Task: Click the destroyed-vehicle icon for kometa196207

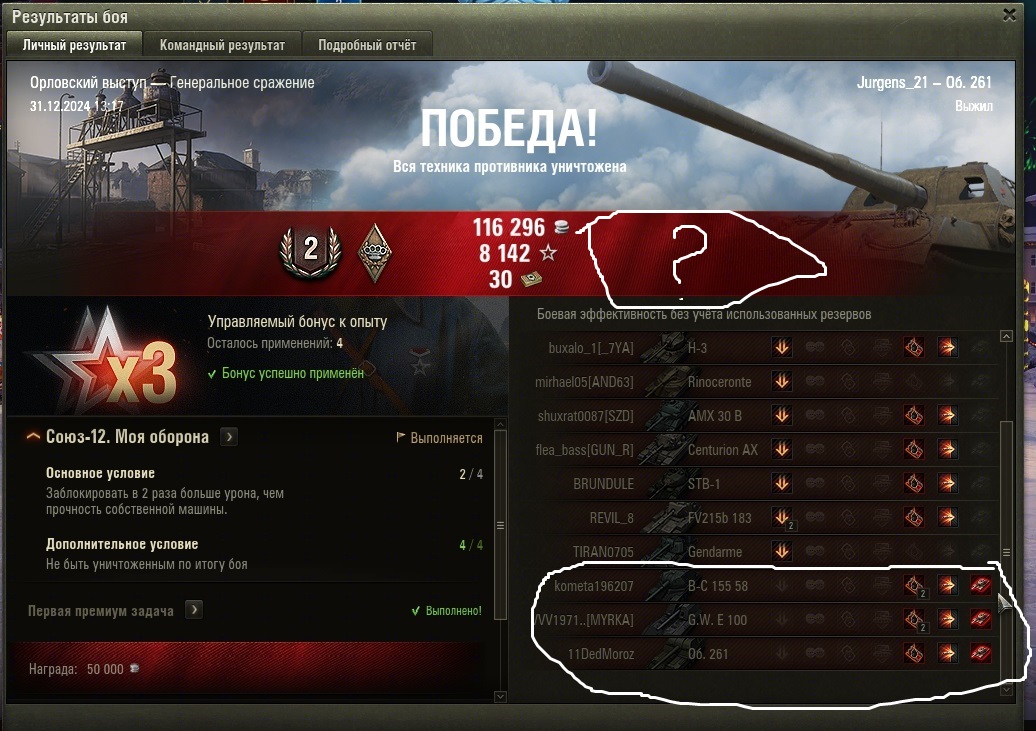Action: tap(980, 585)
